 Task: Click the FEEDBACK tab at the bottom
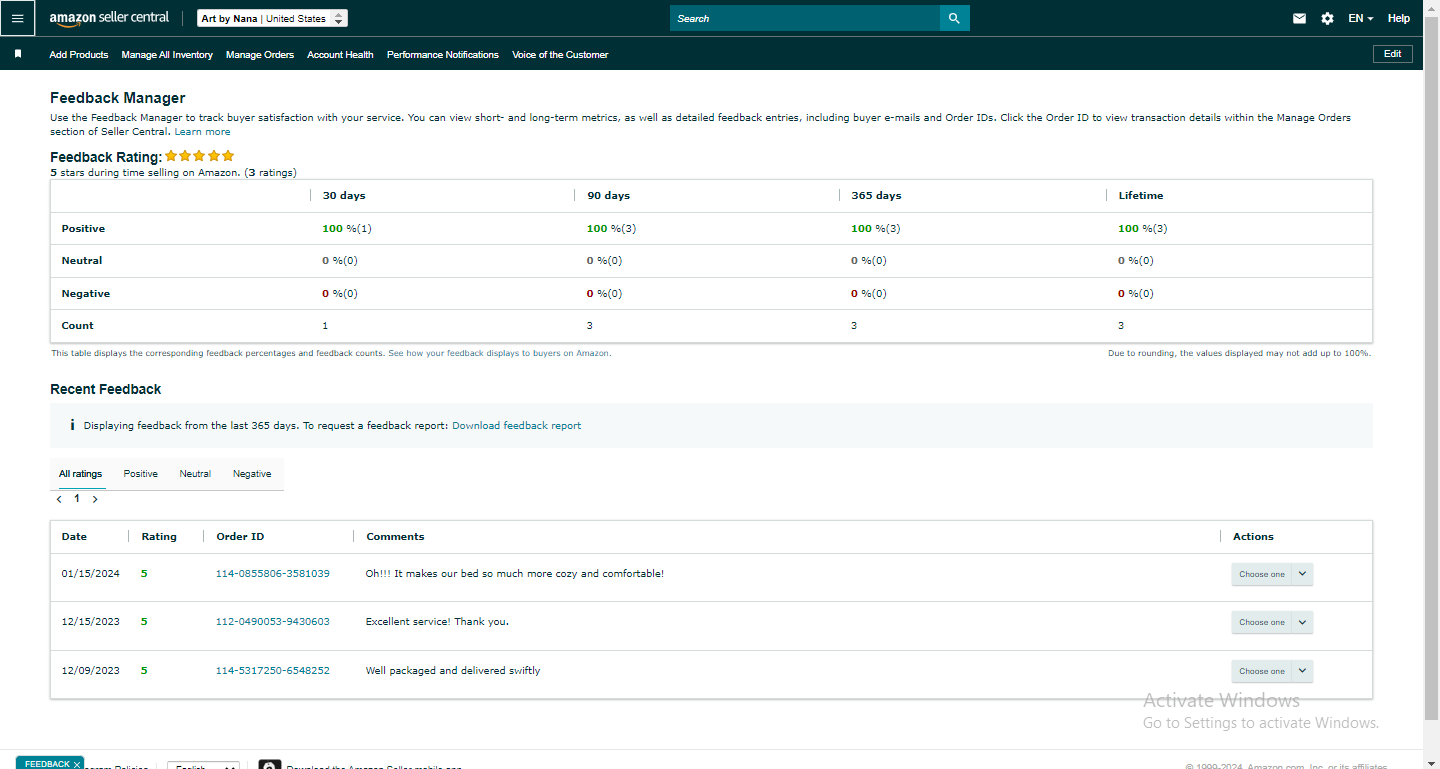(46, 763)
